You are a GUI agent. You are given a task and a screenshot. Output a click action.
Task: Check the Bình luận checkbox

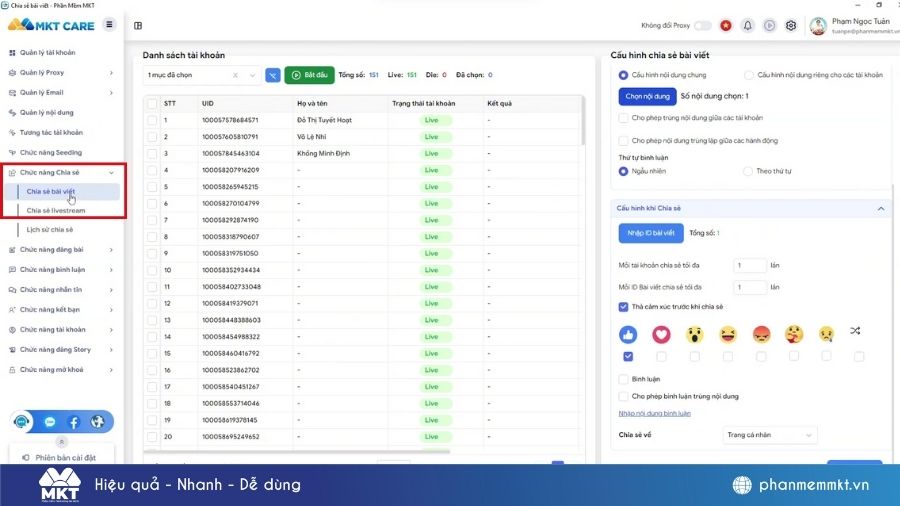[623, 379]
